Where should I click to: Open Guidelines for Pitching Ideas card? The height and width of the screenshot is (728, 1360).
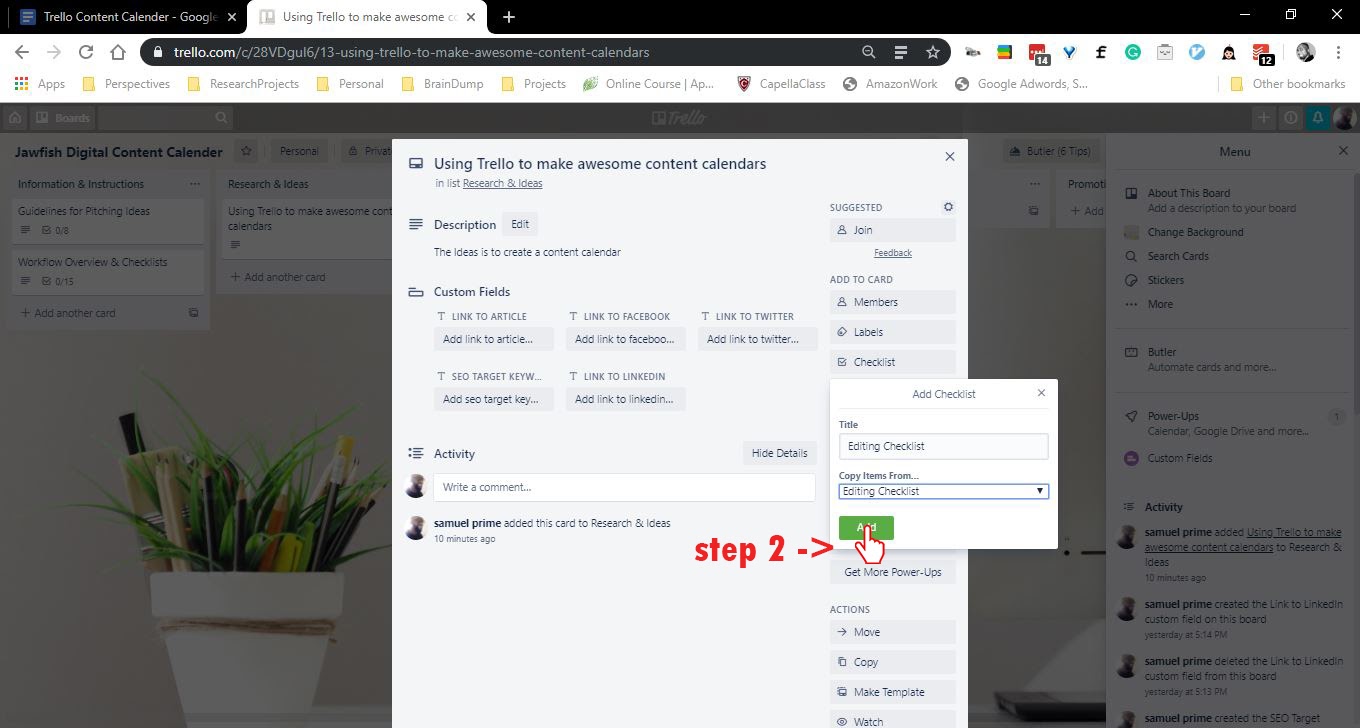(110, 220)
